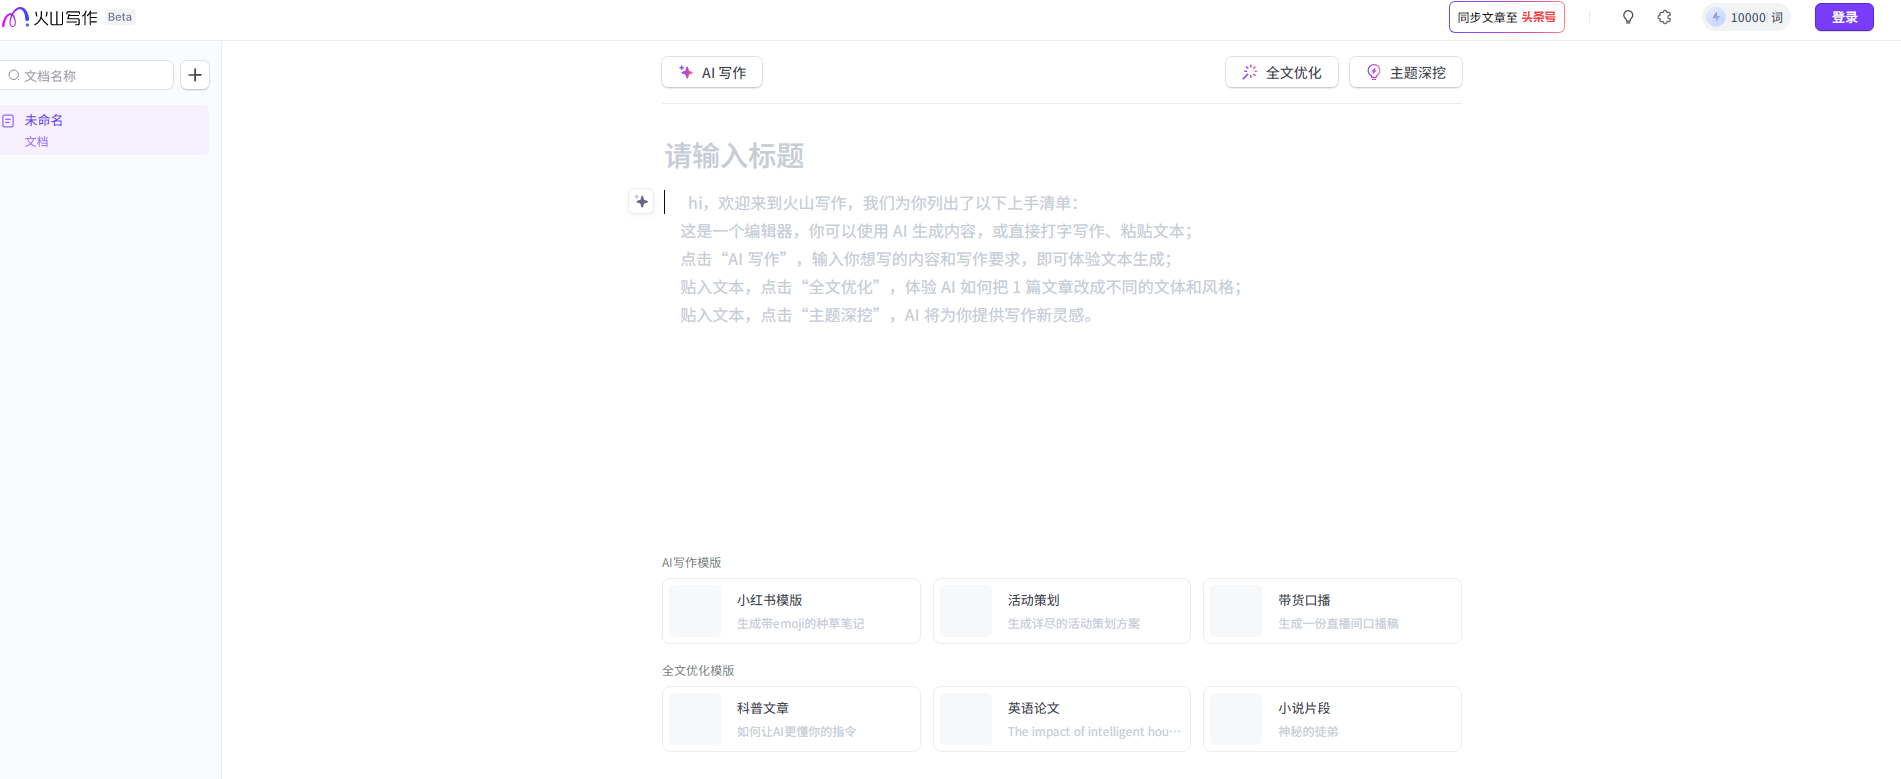Choose the 小红书模版 template card
Screen dimensions: 1901x779
(791, 611)
